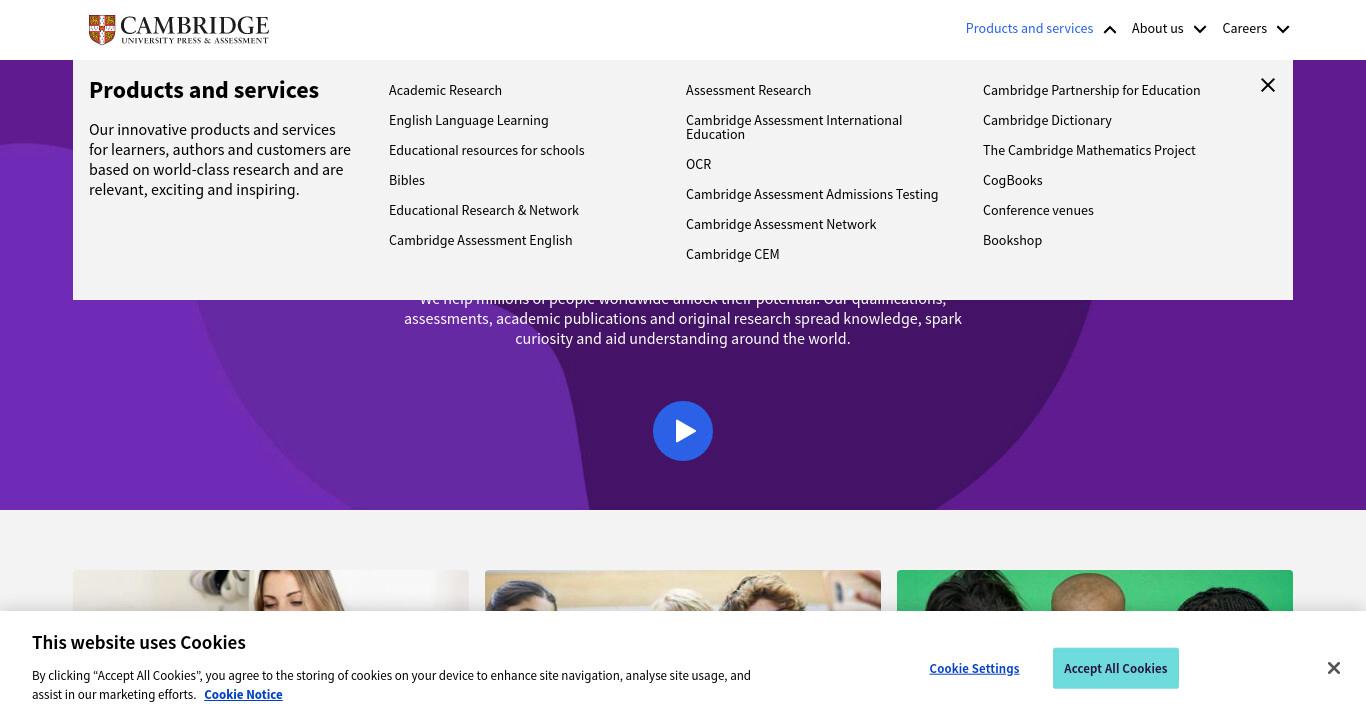Open The Cambridge Mathematics Project
The width and height of the screenshot is (1366, 728).
coord(1089,150)
